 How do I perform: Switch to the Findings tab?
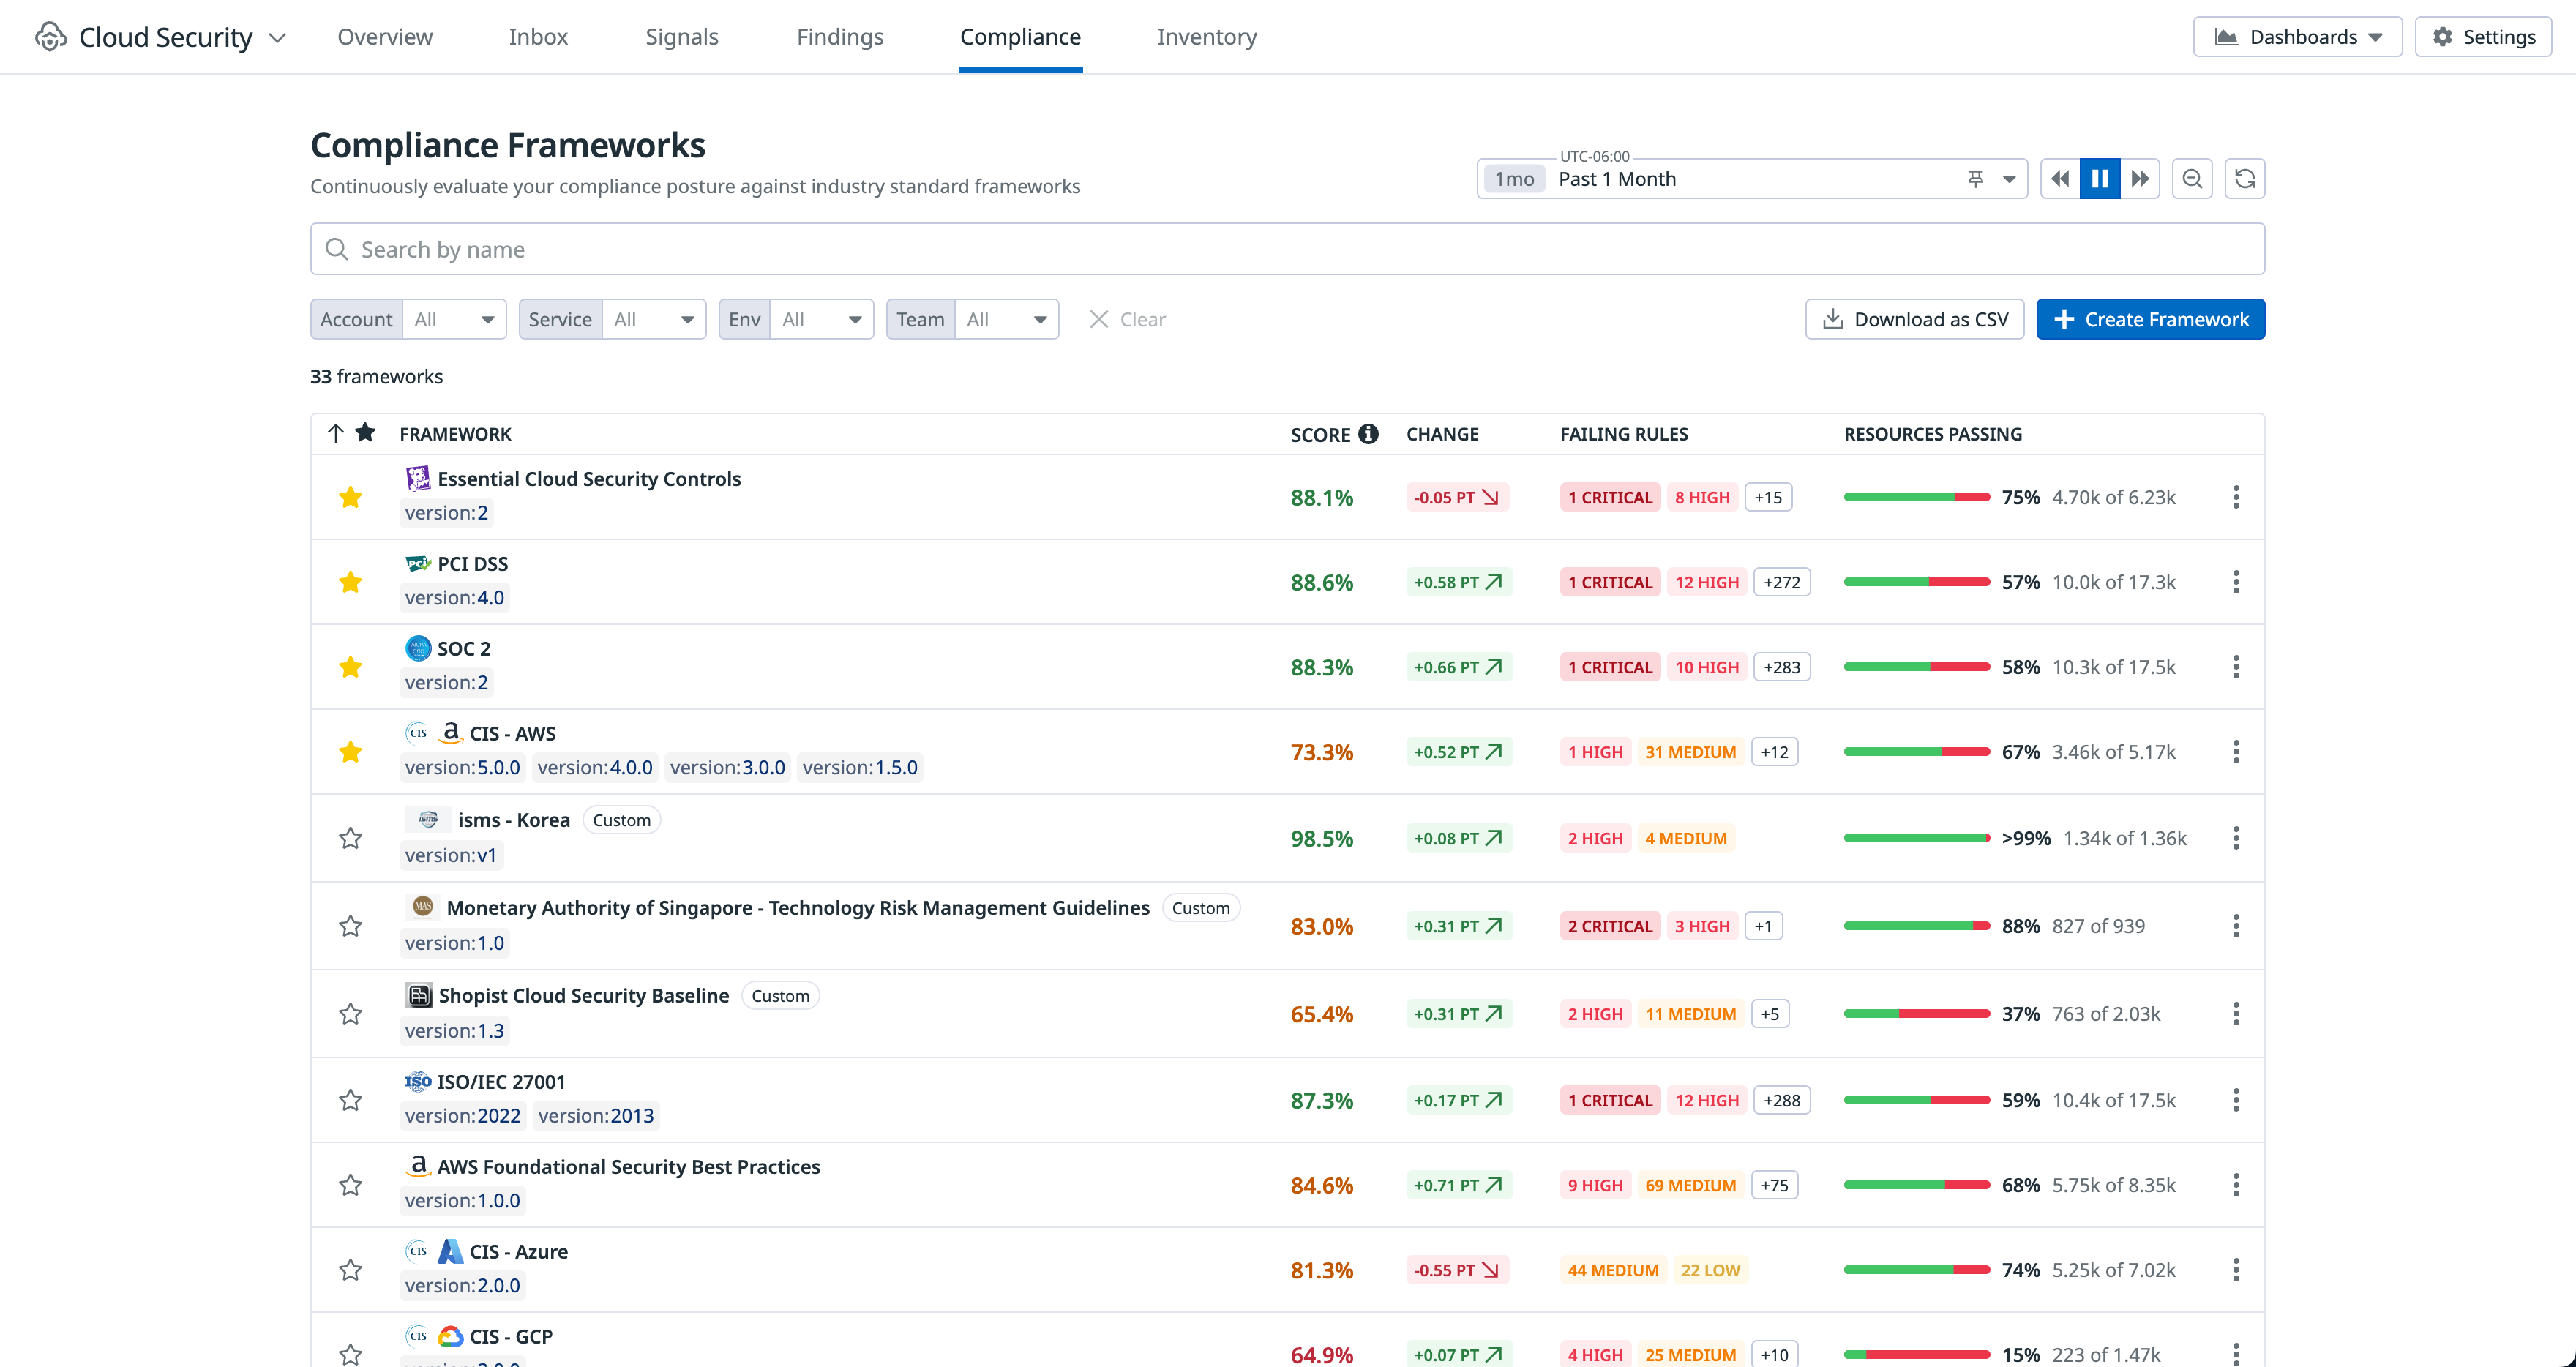tap(840, 37)
